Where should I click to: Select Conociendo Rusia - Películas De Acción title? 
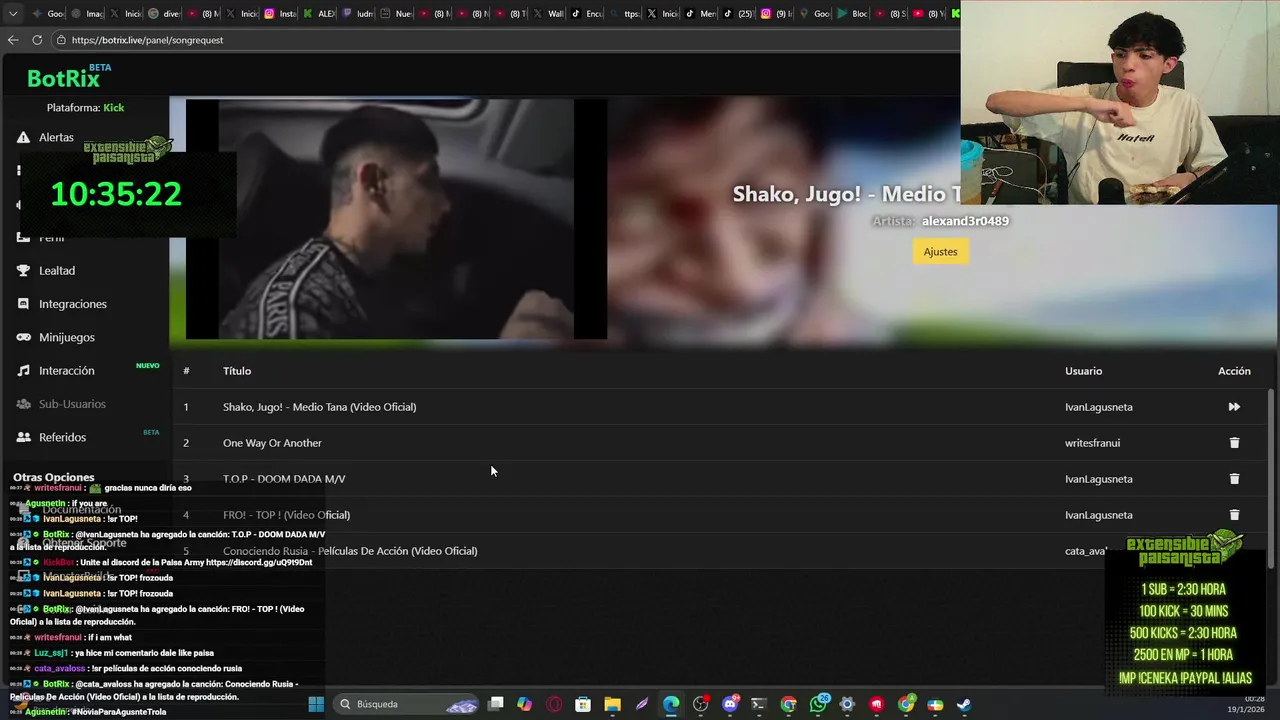(350, 551)
